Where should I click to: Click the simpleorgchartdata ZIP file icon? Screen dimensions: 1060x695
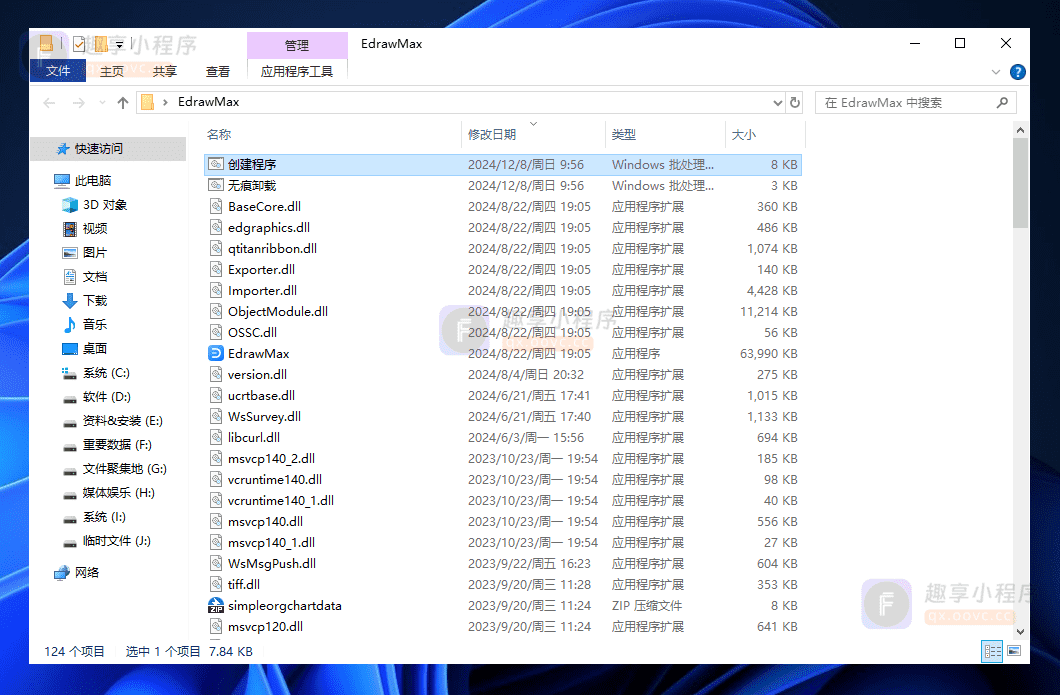(x=216, y=605)
